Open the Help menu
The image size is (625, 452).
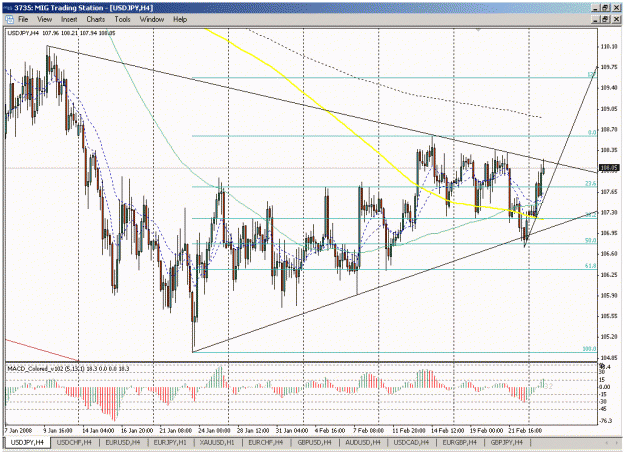180,19
